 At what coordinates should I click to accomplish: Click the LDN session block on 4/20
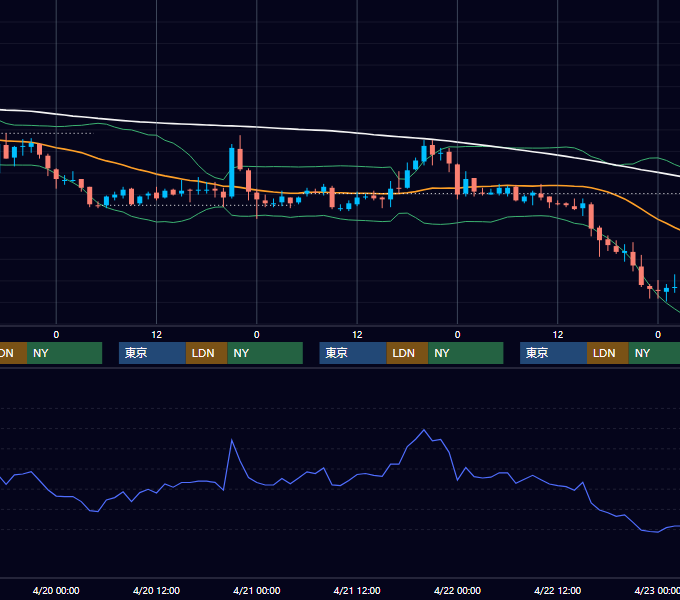pos(206,353)
